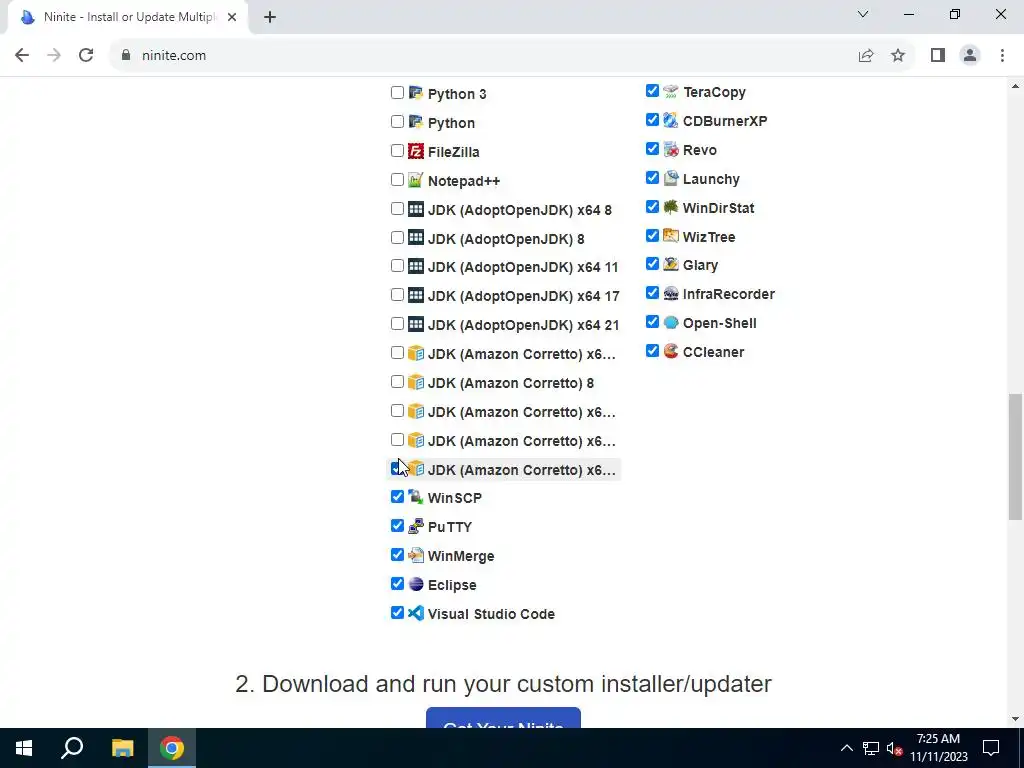Screen dimensions: 1024x768
Task: Click the scrollbar up arrow
Action: coord(1015,86)
